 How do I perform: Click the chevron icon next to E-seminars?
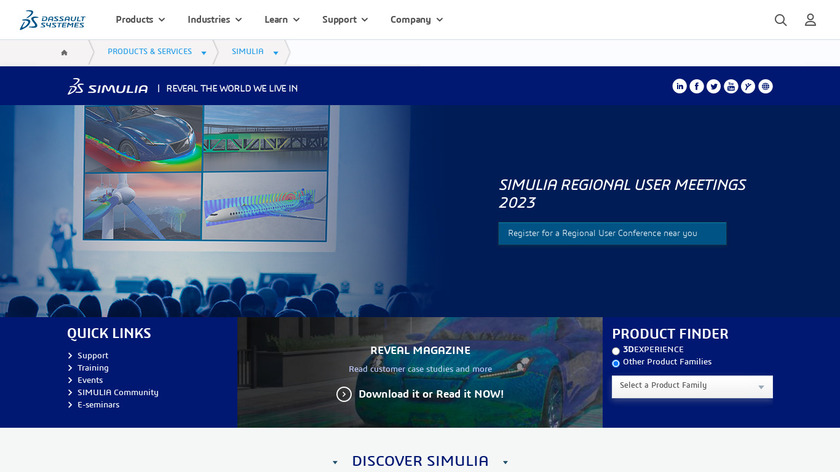70,404
